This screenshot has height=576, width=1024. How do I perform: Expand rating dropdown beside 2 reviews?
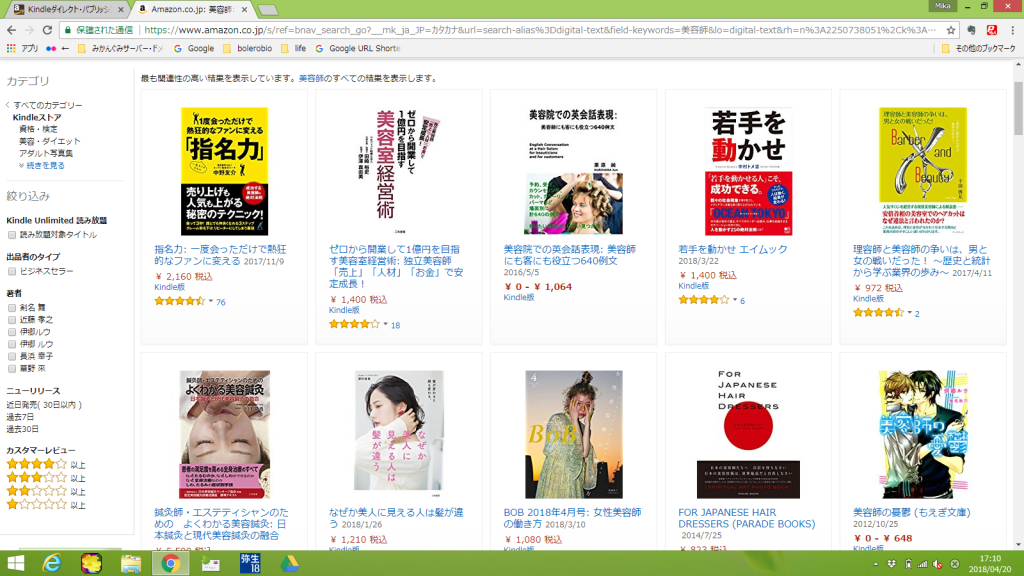click(x=909, y=312)
